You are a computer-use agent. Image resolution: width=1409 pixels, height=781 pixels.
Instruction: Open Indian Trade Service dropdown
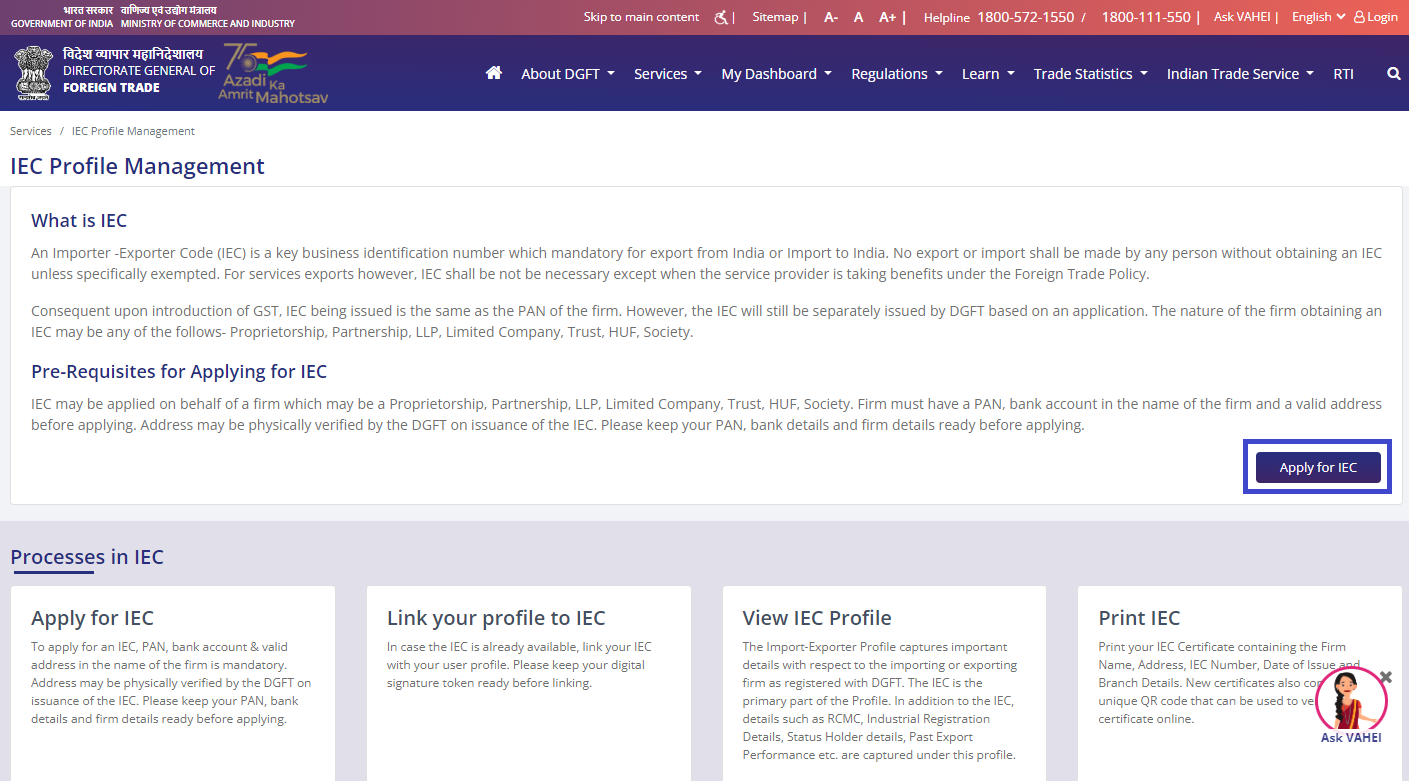coord(1240,74)
